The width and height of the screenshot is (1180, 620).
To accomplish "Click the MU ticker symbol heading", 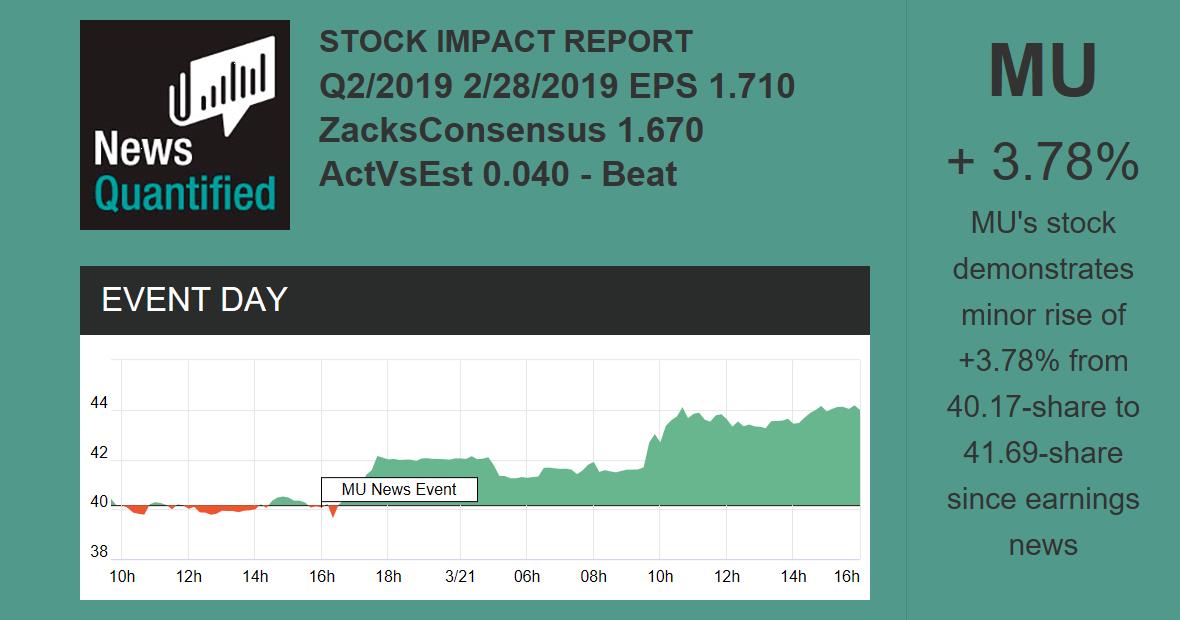I will pos(1043,71).
